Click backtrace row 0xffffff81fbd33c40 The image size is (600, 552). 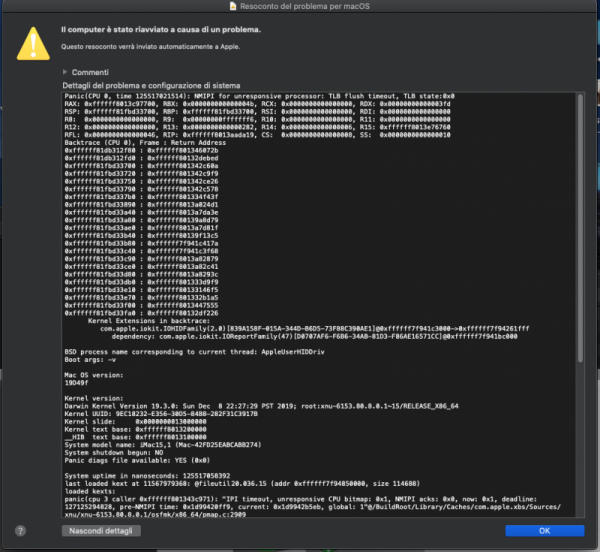pos(142,251)
